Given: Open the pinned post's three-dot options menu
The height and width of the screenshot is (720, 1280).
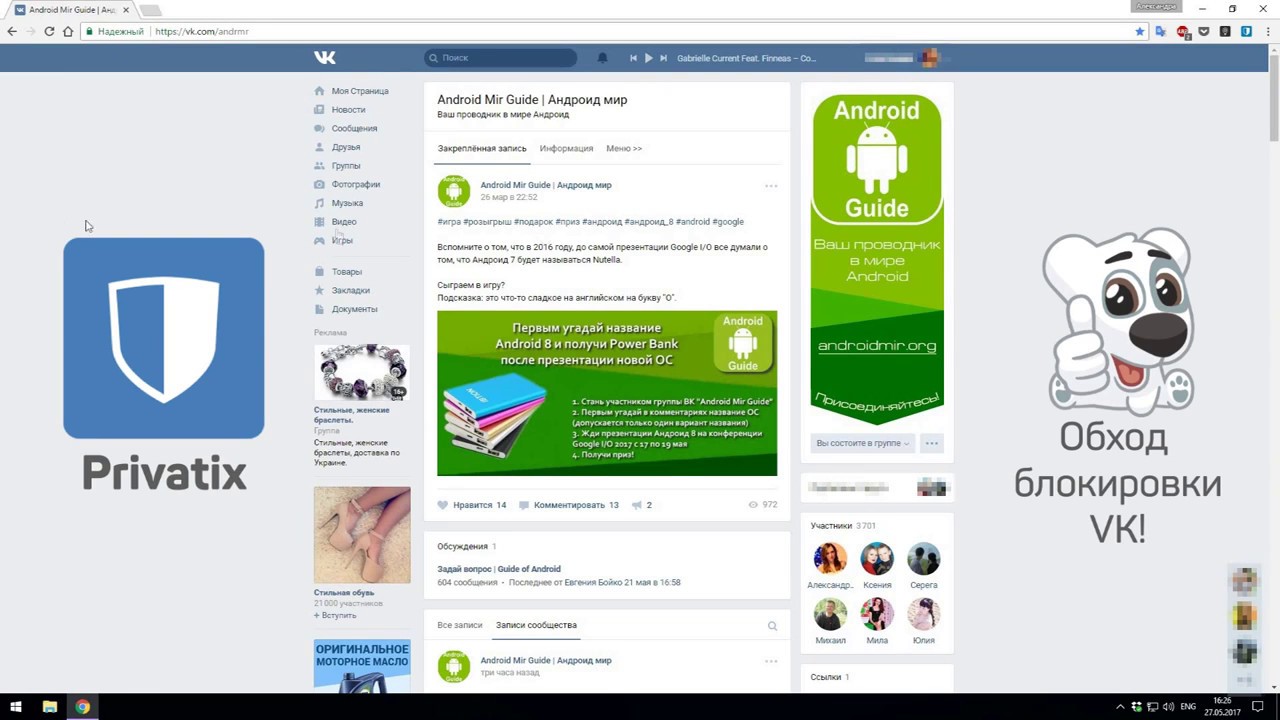Looking at the screenshot, I should point(771,186).
